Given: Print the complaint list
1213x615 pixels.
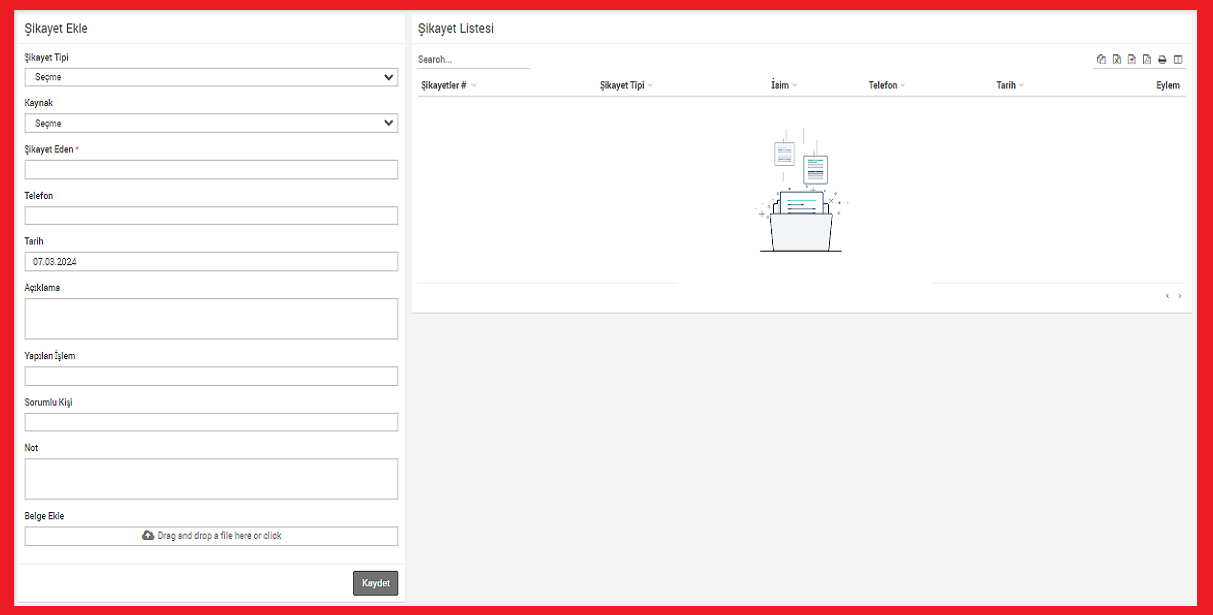Looking at the screenshot, I should tap(1162, 60).
